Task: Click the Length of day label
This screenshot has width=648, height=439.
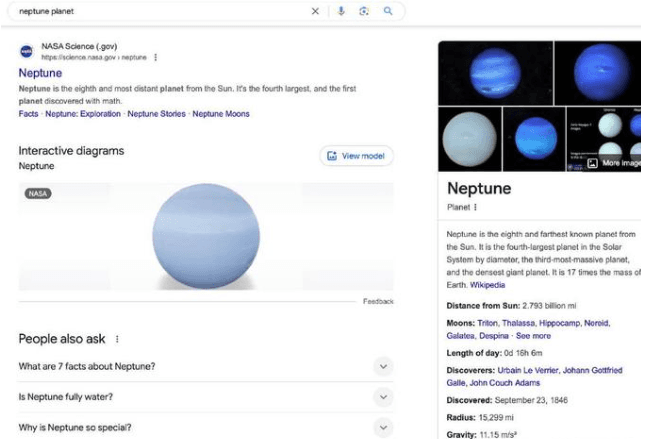Action: 474,353
